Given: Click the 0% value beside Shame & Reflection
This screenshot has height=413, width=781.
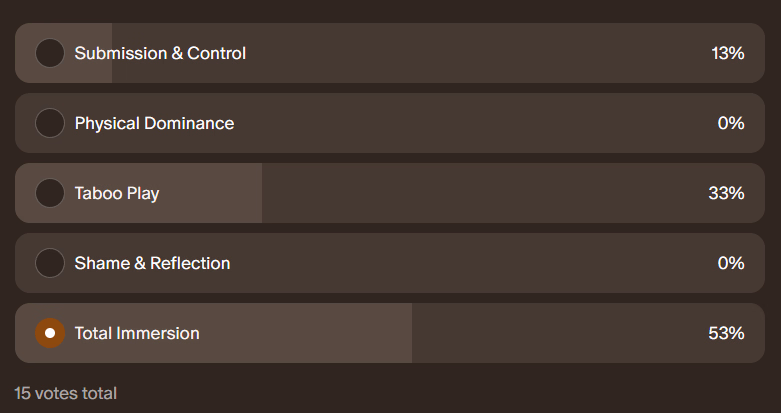Looking at the screenshot, I should tap(731, 263).
